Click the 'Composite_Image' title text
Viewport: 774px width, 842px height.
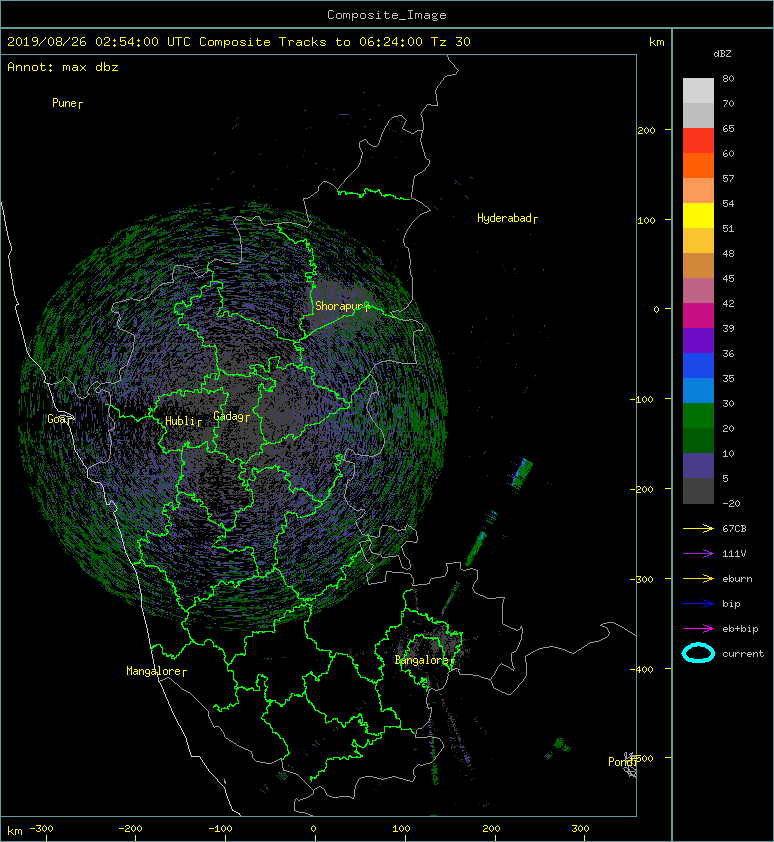[387, 15]
